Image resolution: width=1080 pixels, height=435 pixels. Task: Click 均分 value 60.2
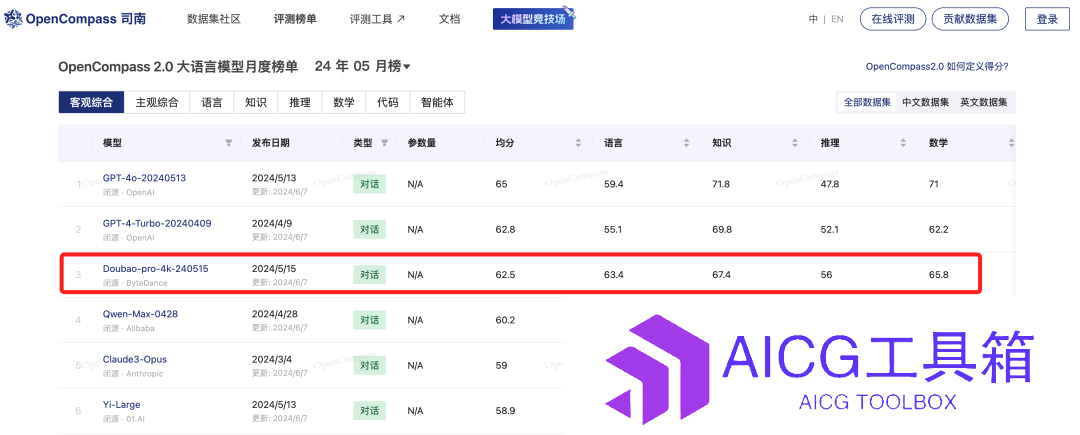coord(505,320)
